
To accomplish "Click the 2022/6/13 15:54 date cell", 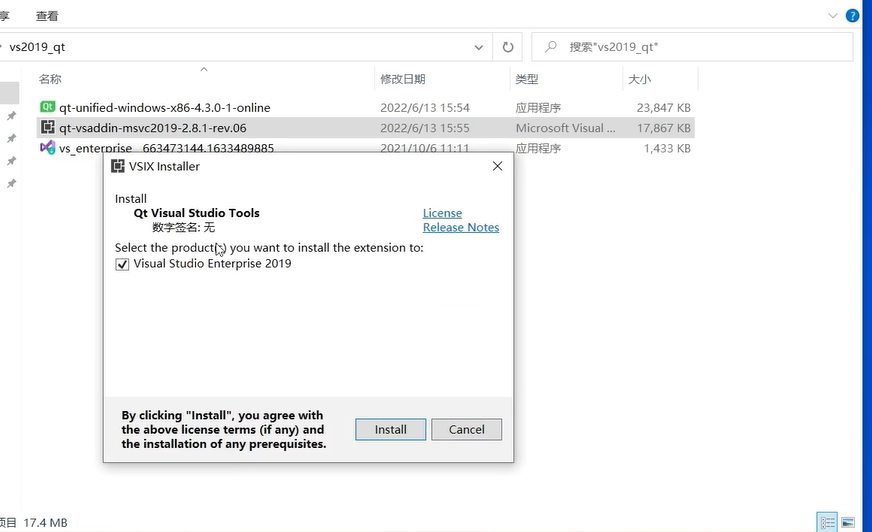I will click(x=425, y=107).
